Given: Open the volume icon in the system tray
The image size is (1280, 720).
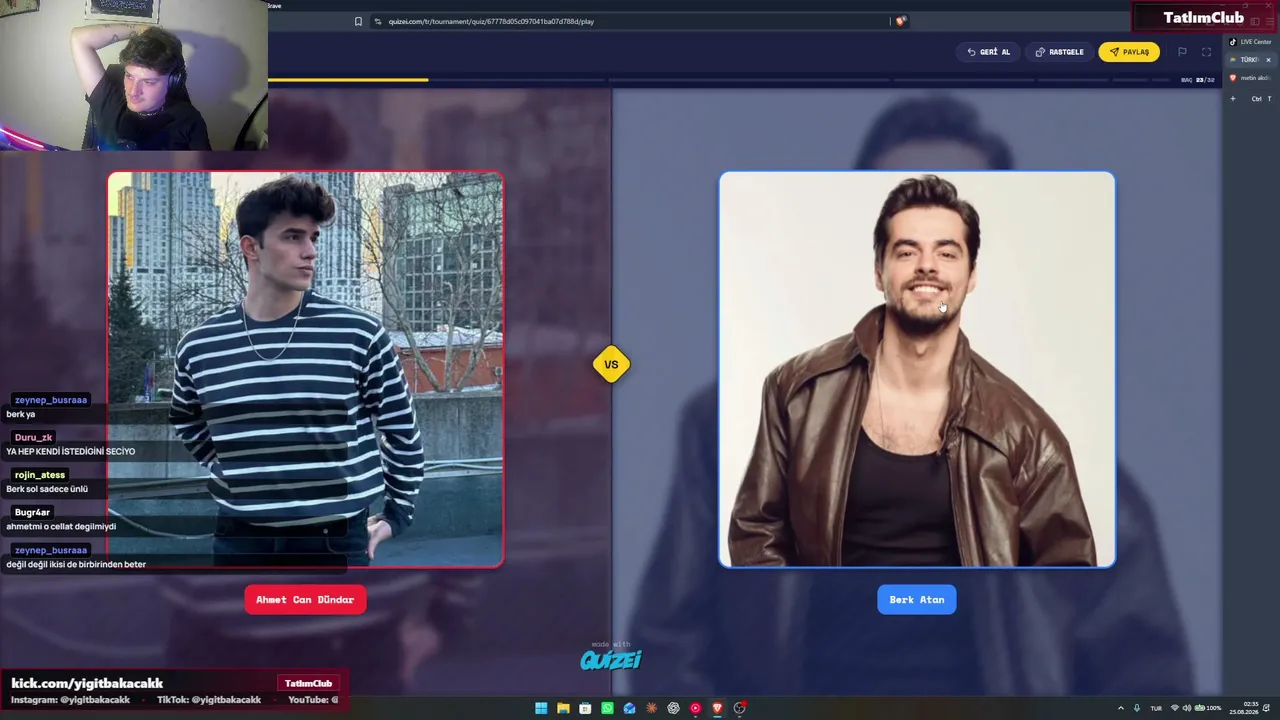Looking at the screenshot, I should tap(1187, 708).
